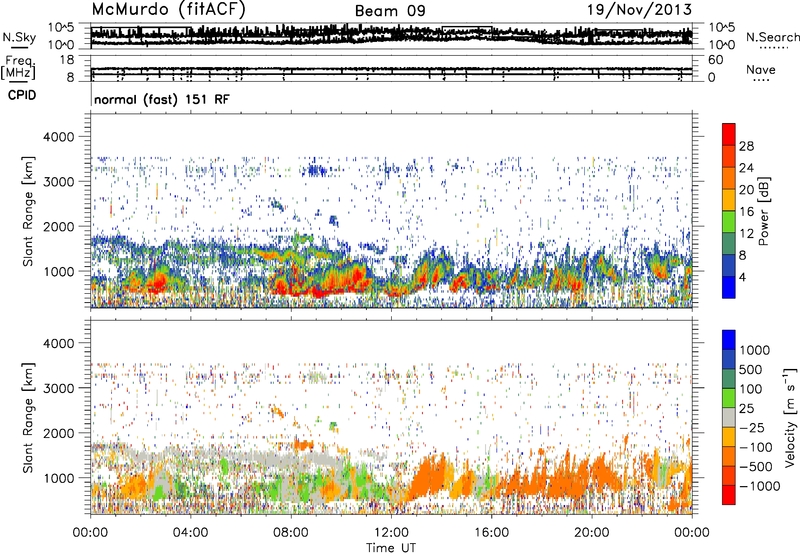This screenshot has width=800, height=554.
Task: Click the '-1000' Velocity colorbar label
Action: point(759,486)
